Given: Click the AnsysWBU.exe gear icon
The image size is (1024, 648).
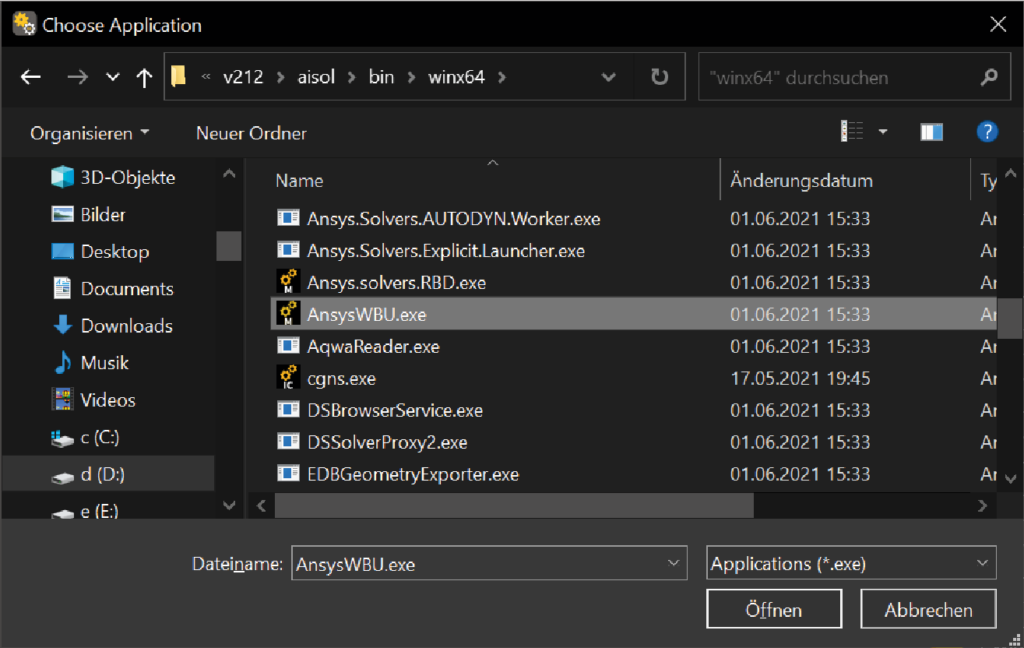Looking at the screenshot, I should 288,314.
